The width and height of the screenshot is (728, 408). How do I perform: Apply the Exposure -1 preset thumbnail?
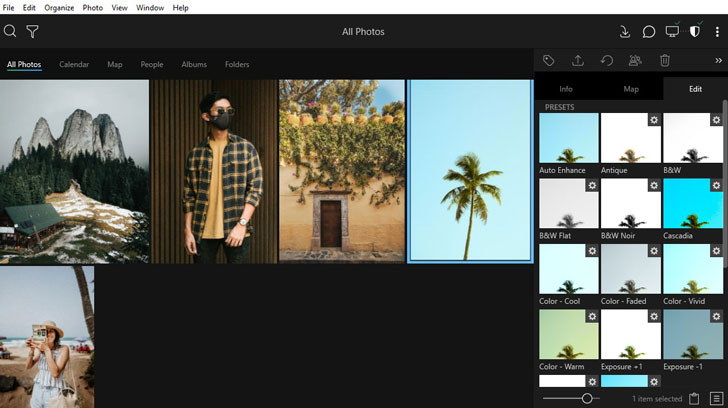[x=693, y=334]
